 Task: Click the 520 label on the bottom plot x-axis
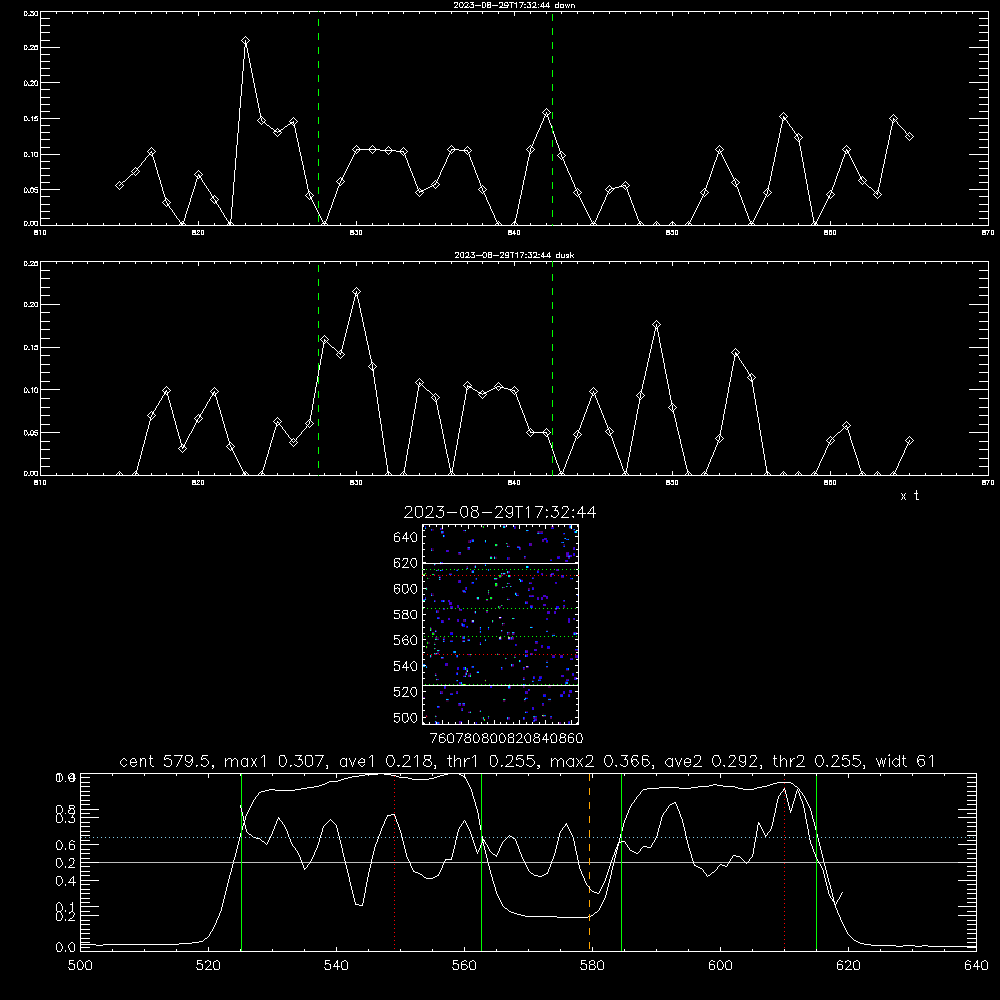click(208, 966)
